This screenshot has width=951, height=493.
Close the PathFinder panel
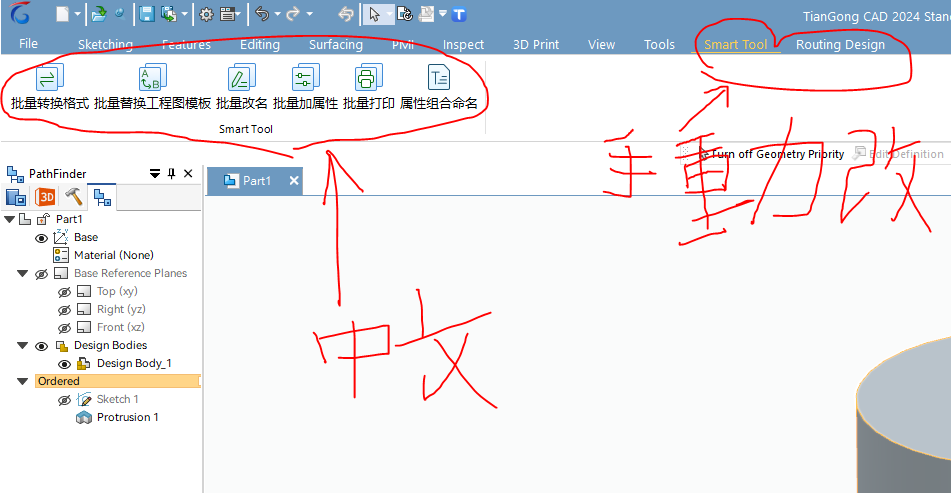click(x=188, y=174)
